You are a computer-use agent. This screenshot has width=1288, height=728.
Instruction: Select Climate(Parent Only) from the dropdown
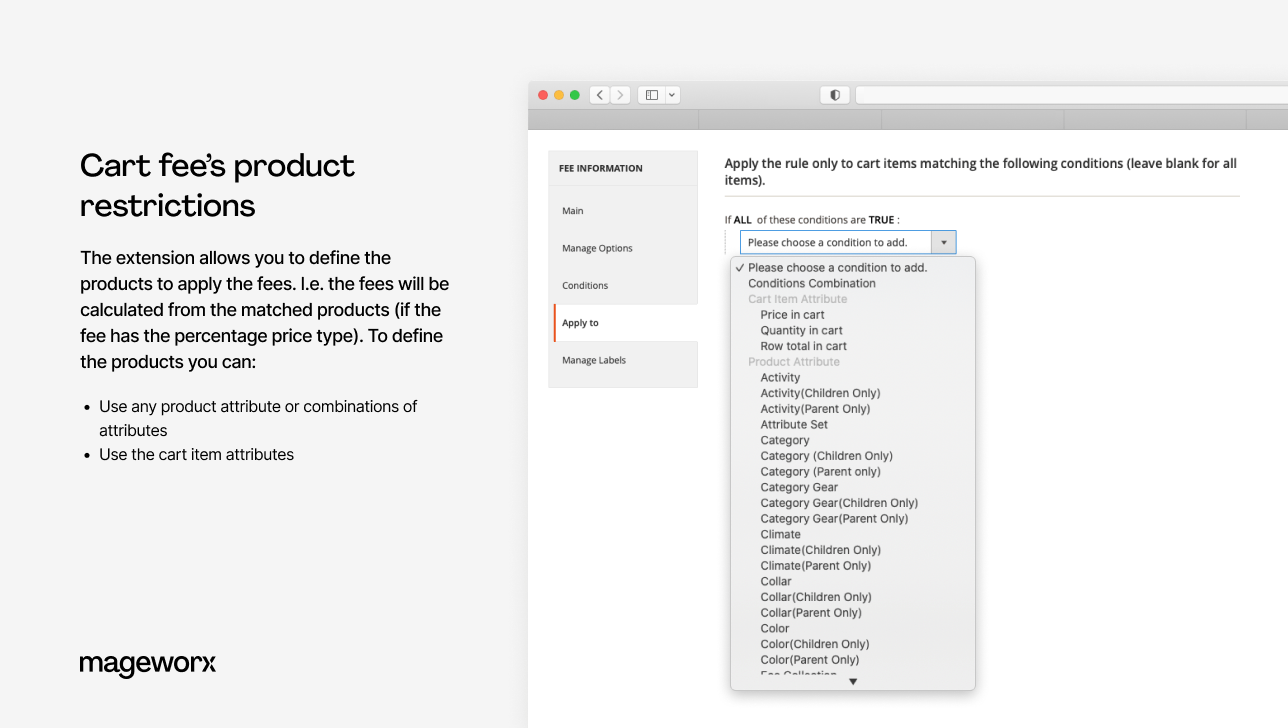coord(815,565)
